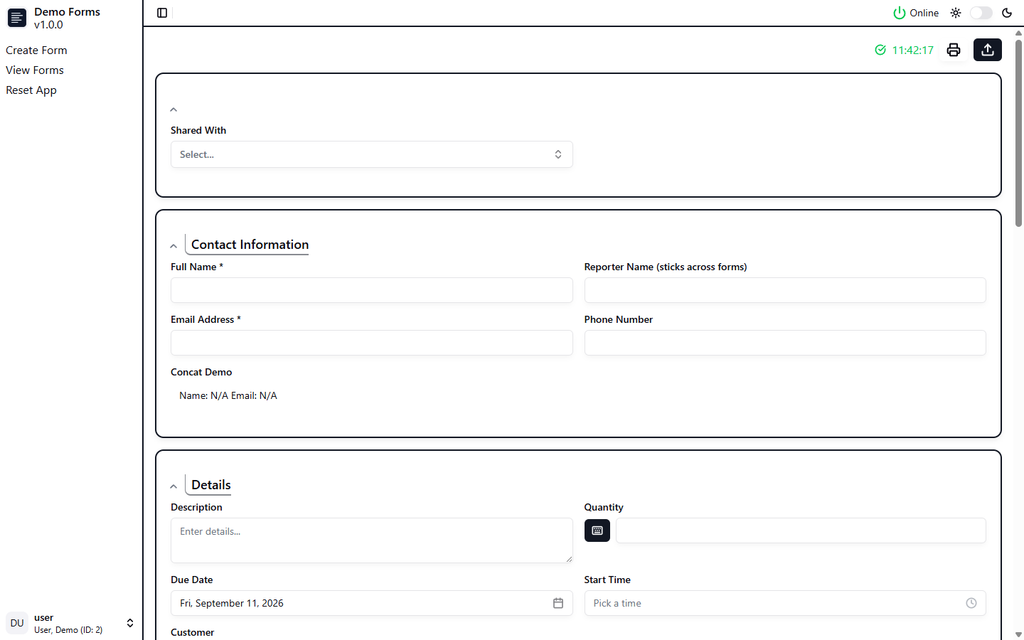The width and height of the screenshot is (1024, 640).
Task: Go to View Forms in sidebar
Action: tap(35, 70)
